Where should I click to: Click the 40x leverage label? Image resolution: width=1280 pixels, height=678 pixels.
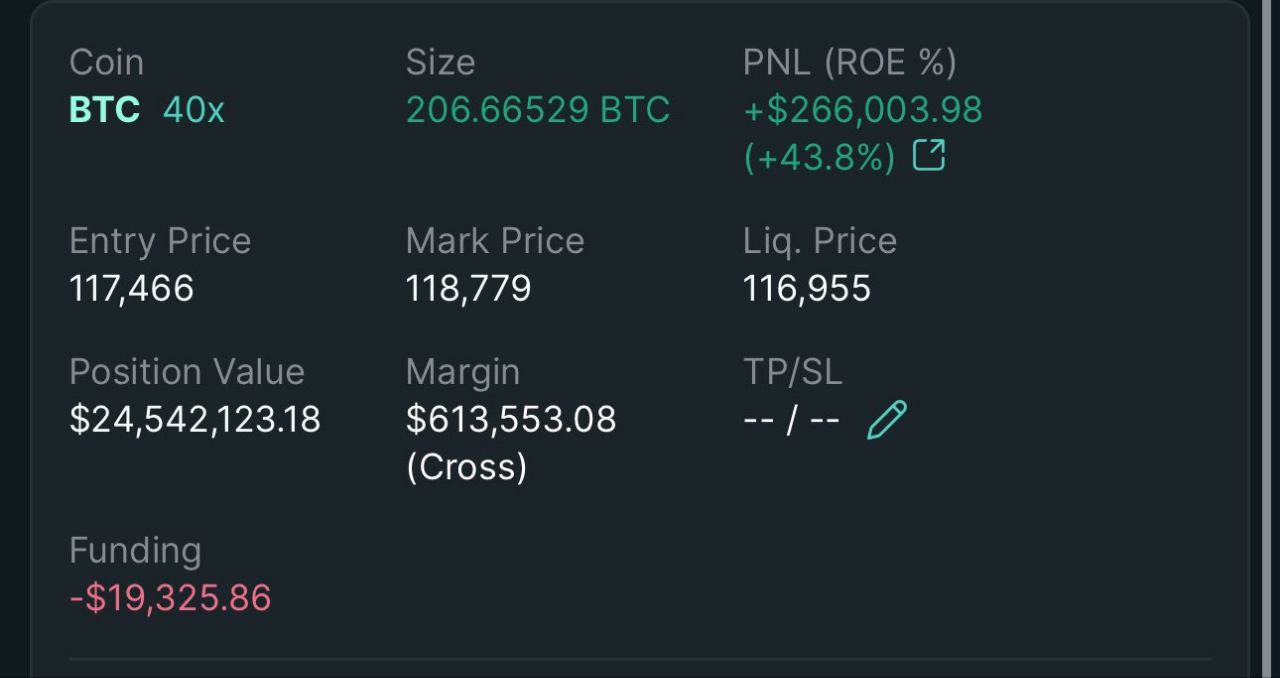pyautogui.click(x=194, y=109)
